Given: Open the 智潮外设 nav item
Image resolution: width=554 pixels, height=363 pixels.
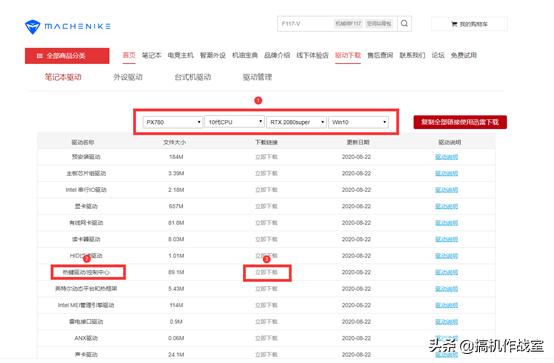Looking at the screenshot, I should [x=213, y=55].
